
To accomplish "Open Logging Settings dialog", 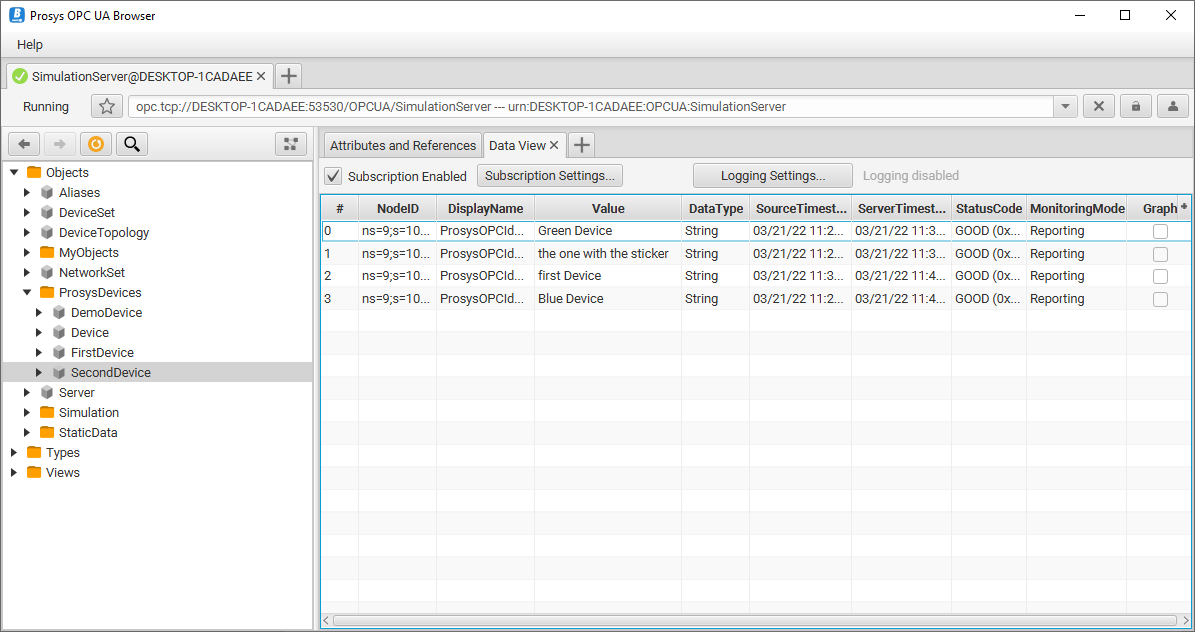I will [x=772, y=176].
